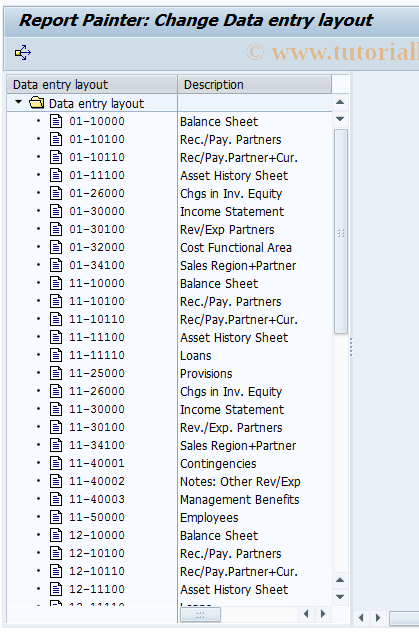Click document icon for layout 11-10110
Image resolution: width=419 pixels, height=633 pixels.
point(56,319)
